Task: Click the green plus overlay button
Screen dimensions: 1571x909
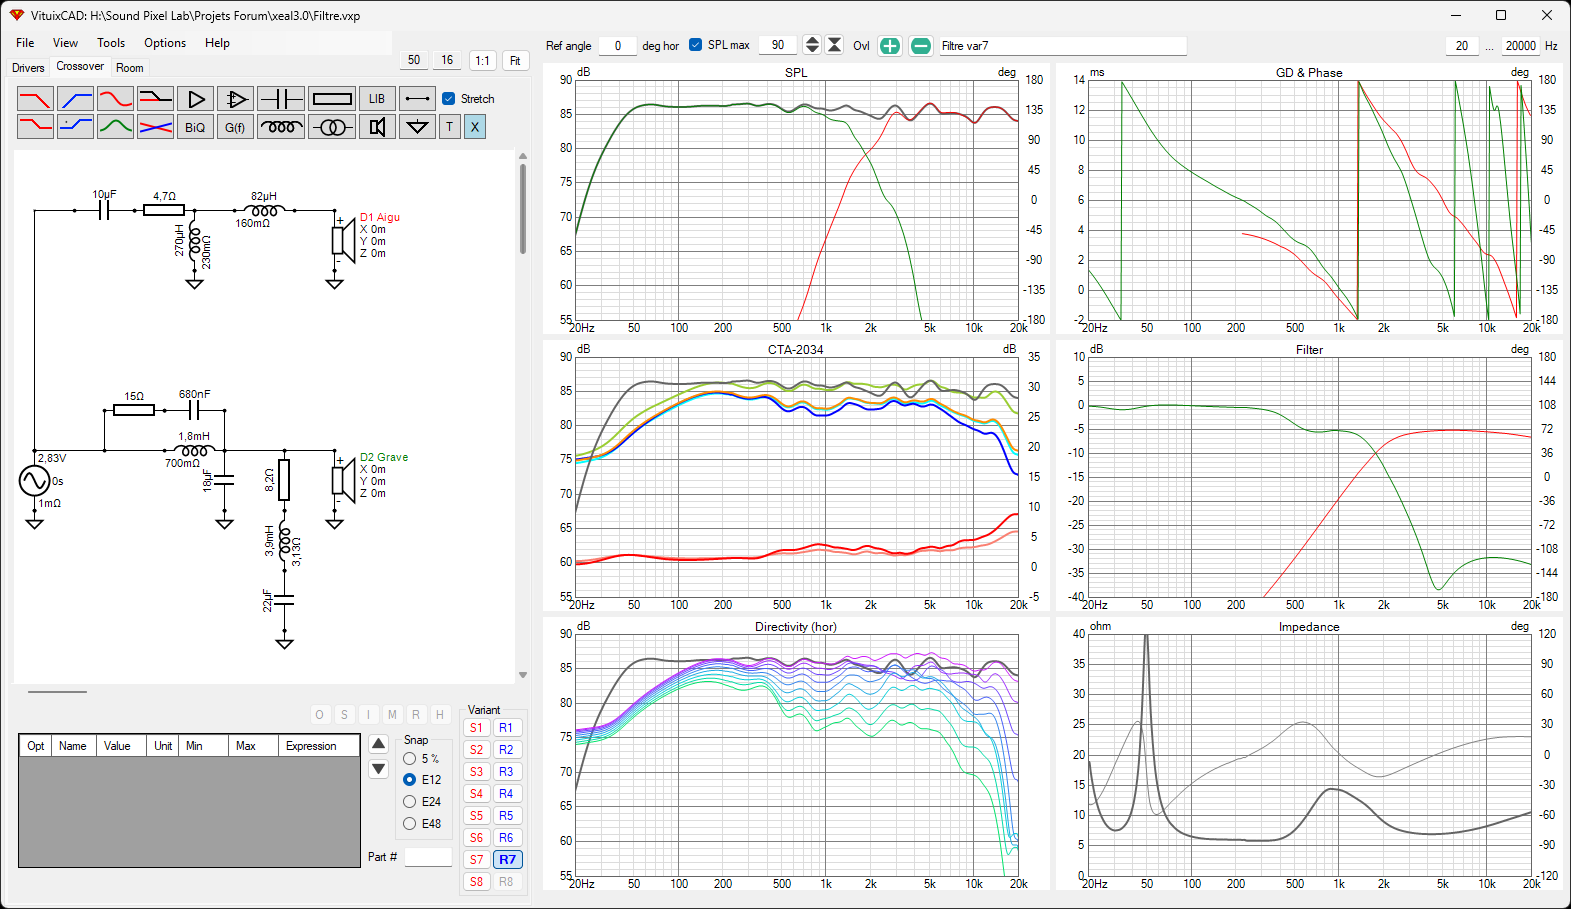Action: [x=890, y=46]
